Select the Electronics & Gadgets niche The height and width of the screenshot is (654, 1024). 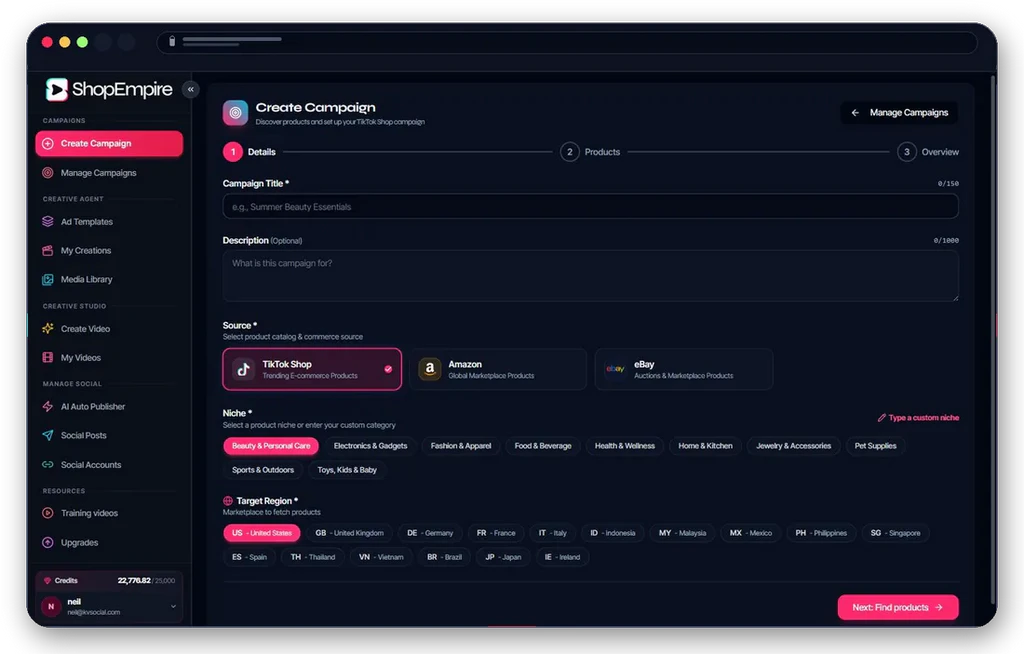pyautogui.click(x=370, y=446)
